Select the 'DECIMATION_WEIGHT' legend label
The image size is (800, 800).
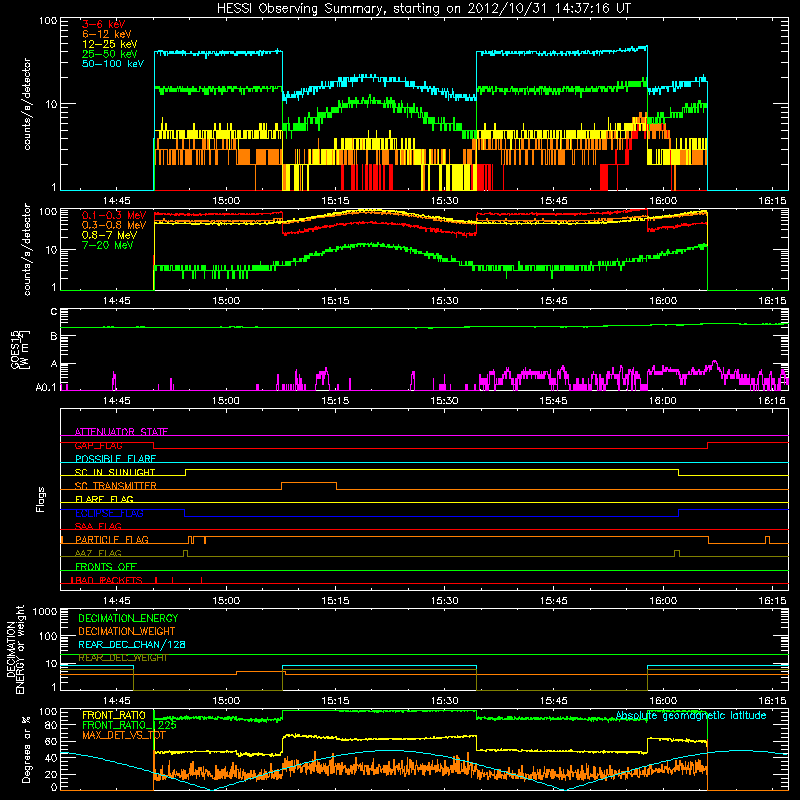(127, 631)
